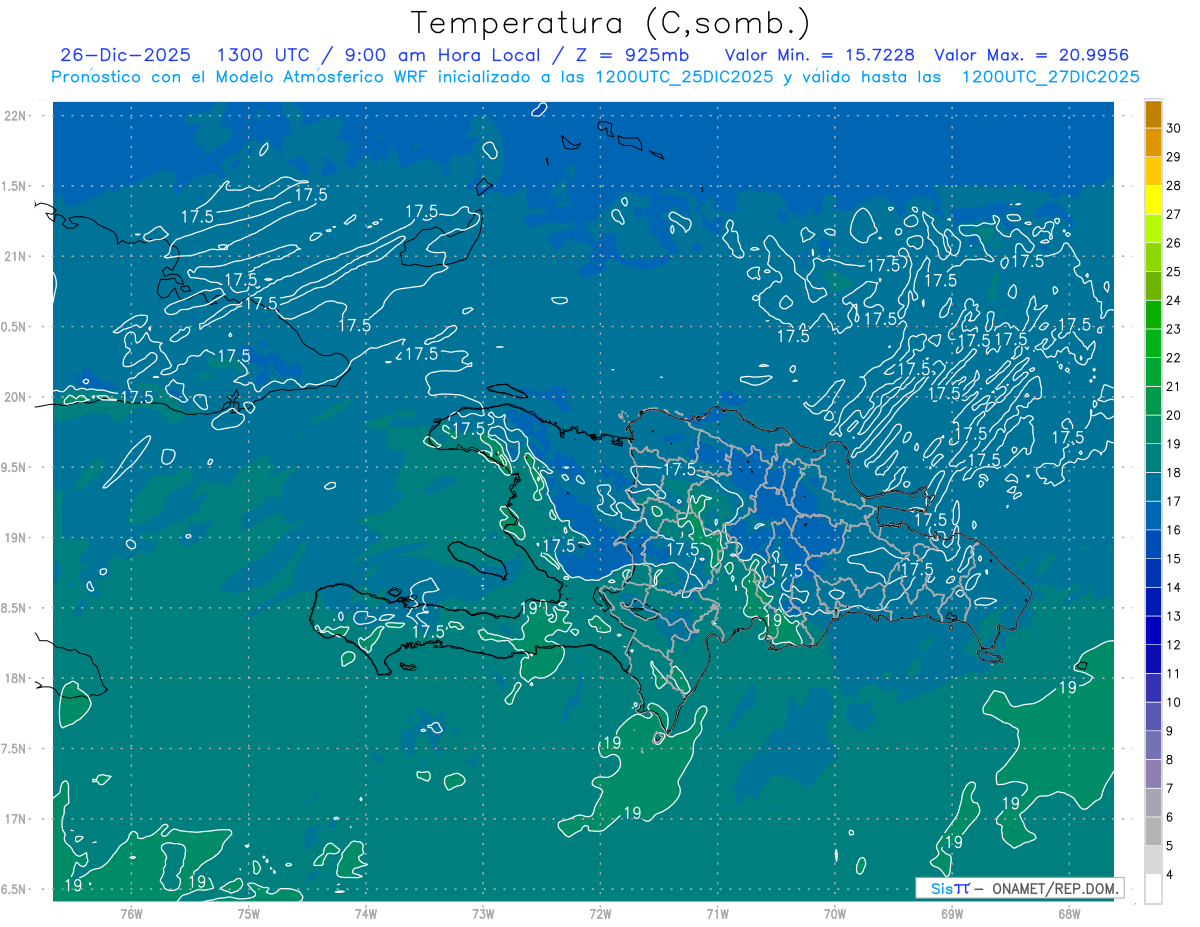Image resolution: width=1200 pixels, height=927 pixels.
Task: Click the "18" value on the color scale
Action: click(1174, 472)
